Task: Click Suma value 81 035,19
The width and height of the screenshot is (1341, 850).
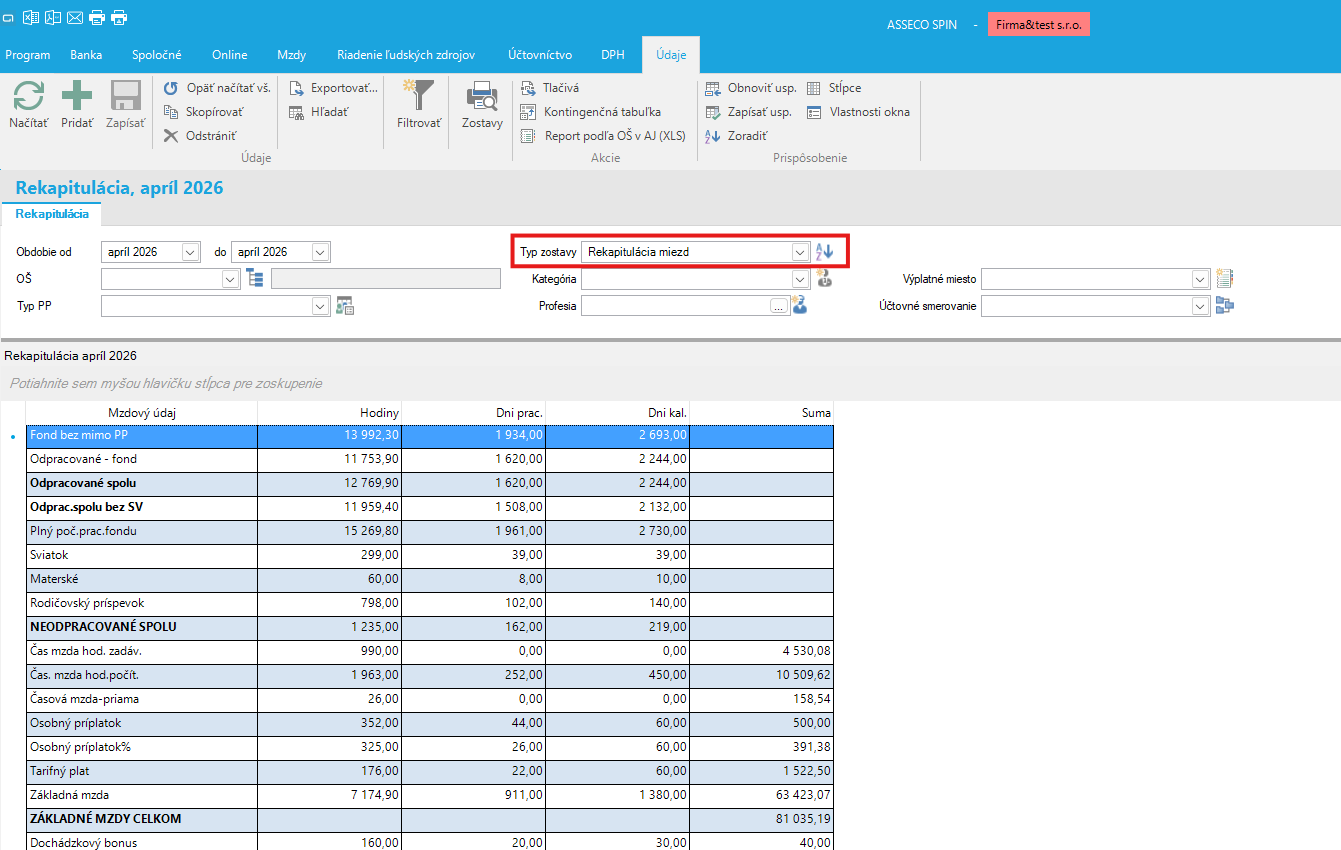Action: coord(802,819)
